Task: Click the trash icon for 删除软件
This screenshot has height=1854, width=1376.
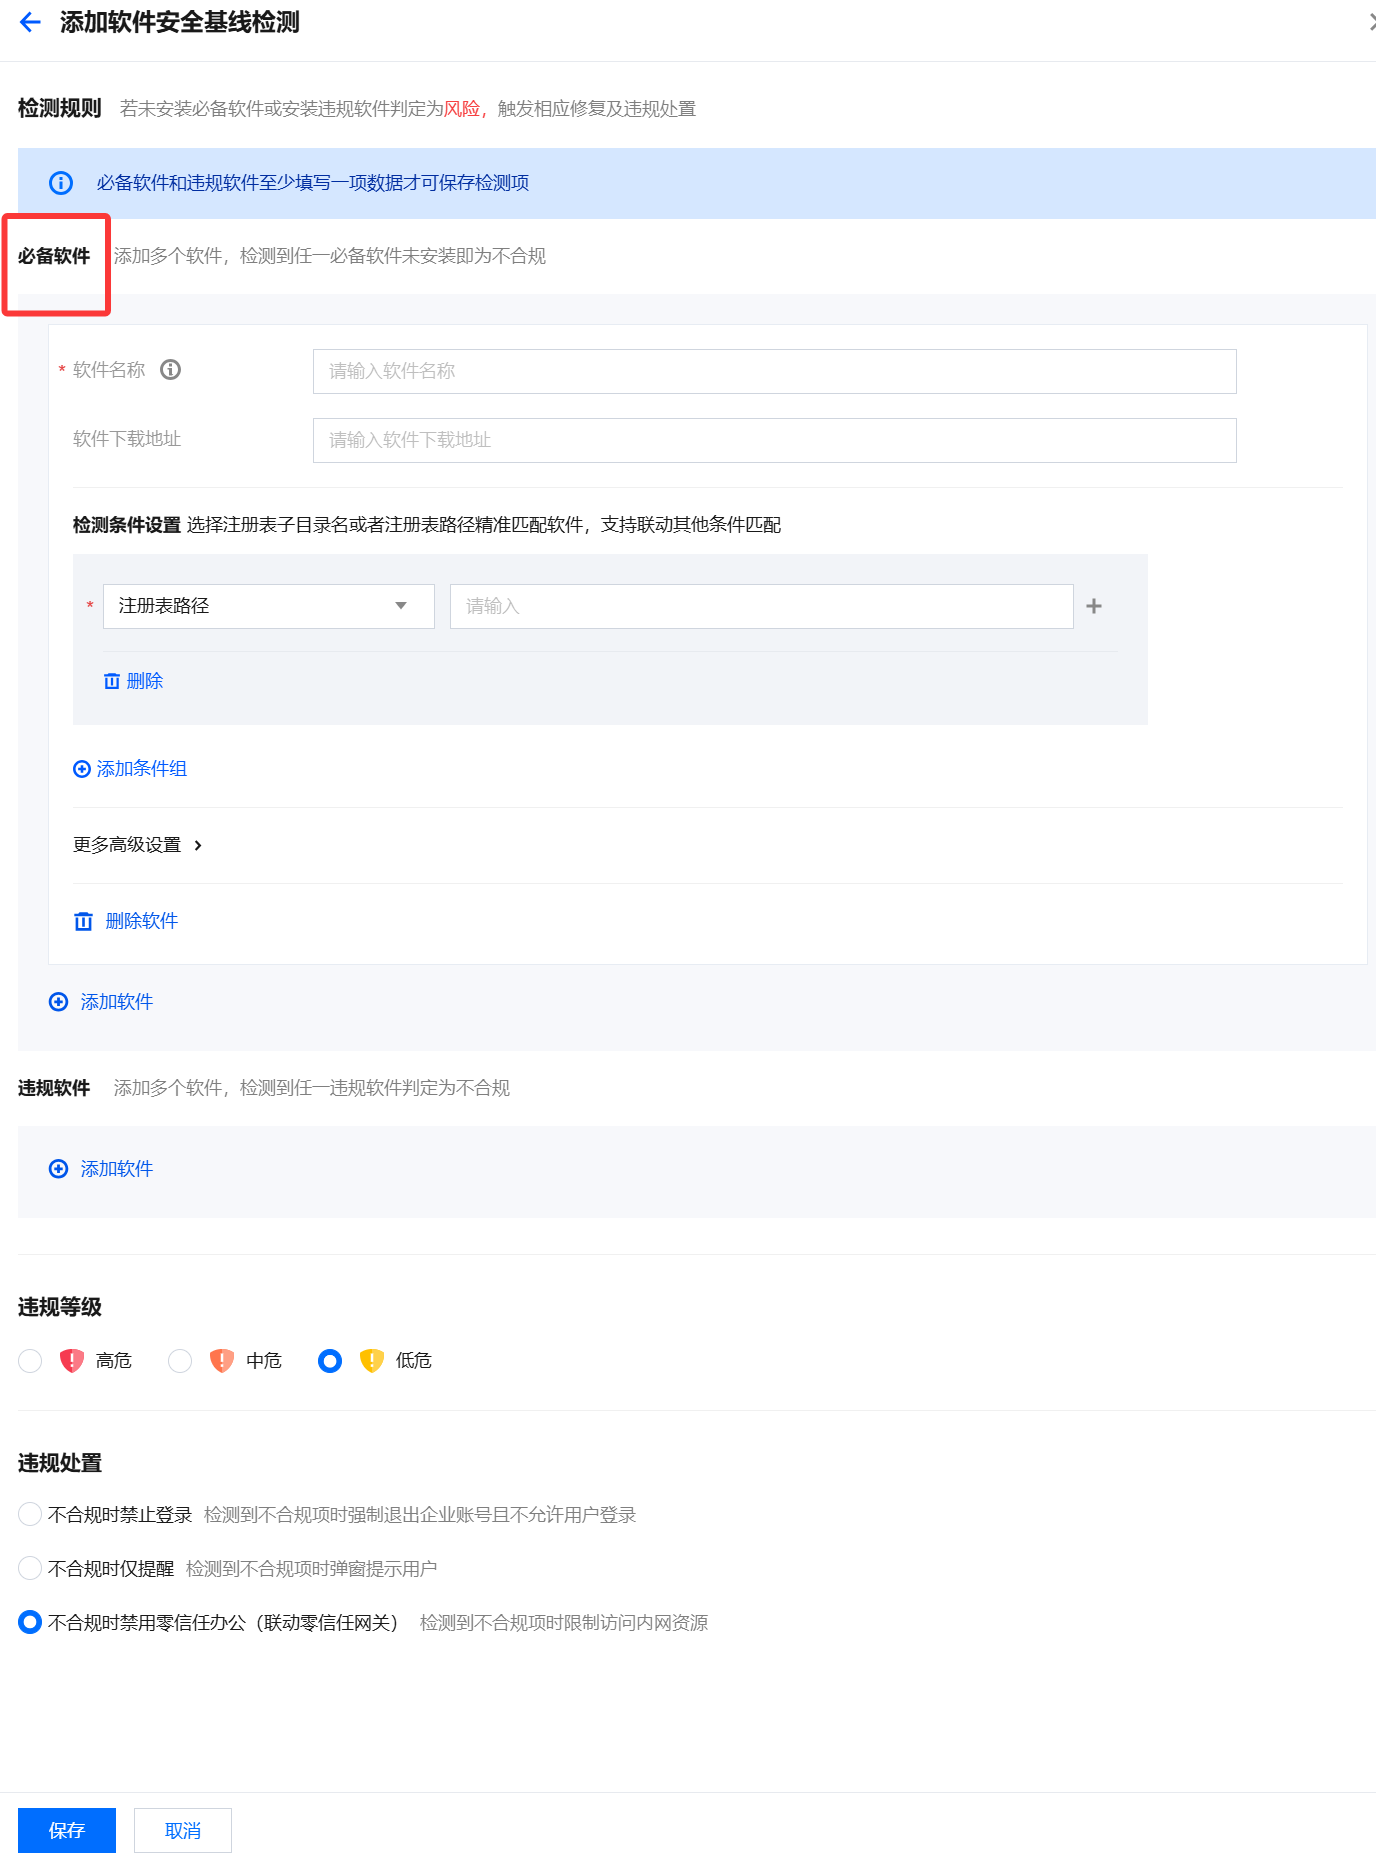Action: tap(84, 921)
